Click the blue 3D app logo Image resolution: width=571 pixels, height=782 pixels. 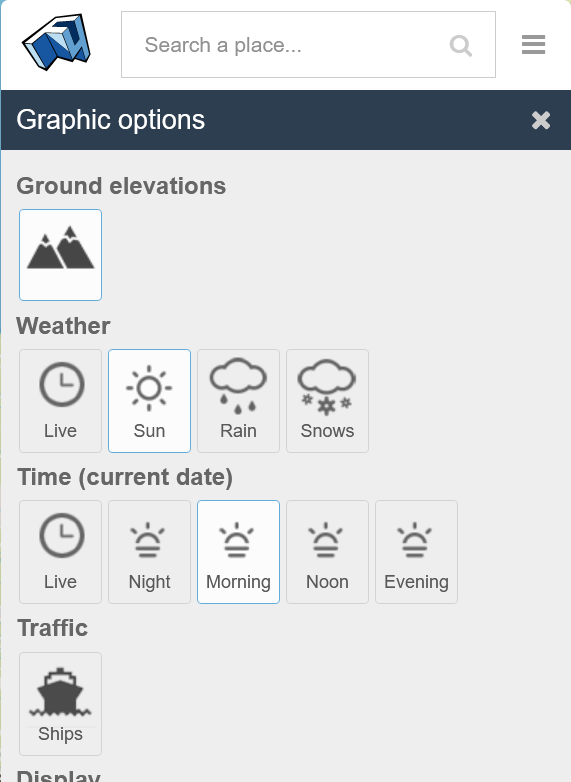56,42
